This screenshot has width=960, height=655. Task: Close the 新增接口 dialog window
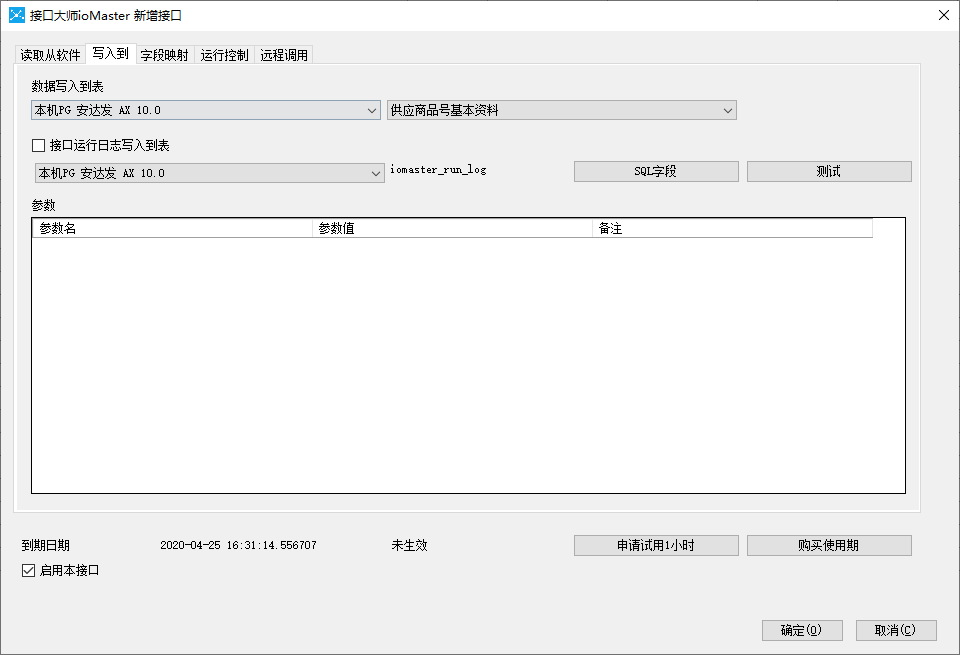[x=943, y=15]
